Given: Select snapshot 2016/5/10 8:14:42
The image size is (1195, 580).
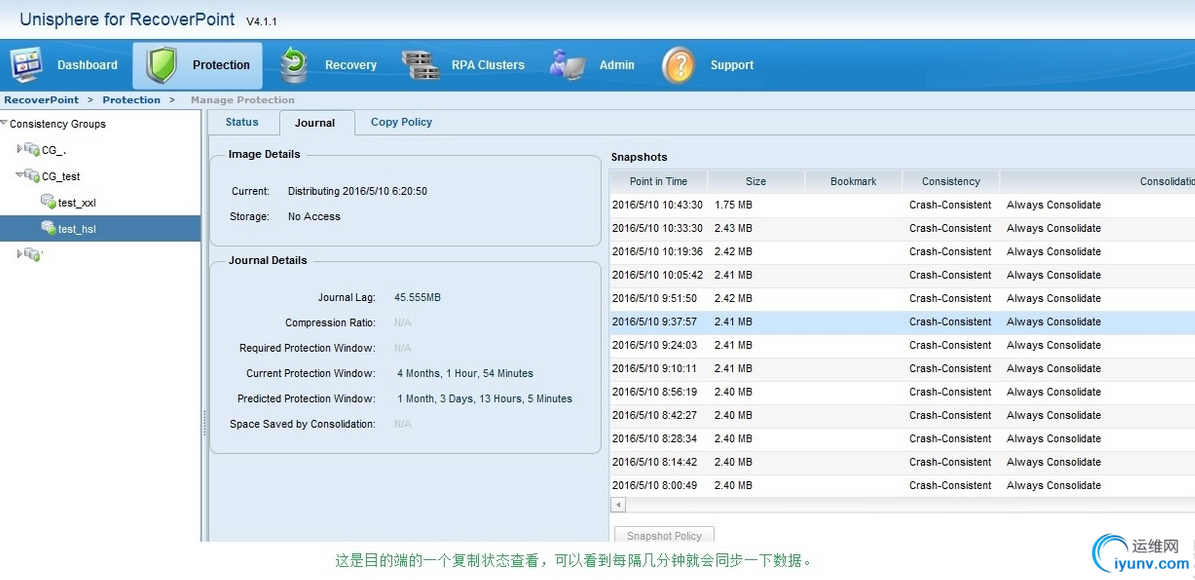Looking at the screenshot, I should click(902, 462).
